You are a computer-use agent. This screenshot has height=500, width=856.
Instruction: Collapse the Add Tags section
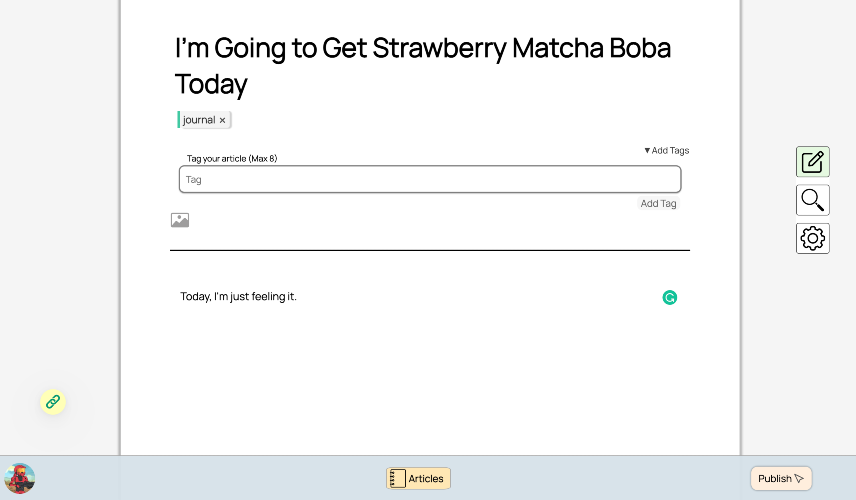tap(666, 151)
